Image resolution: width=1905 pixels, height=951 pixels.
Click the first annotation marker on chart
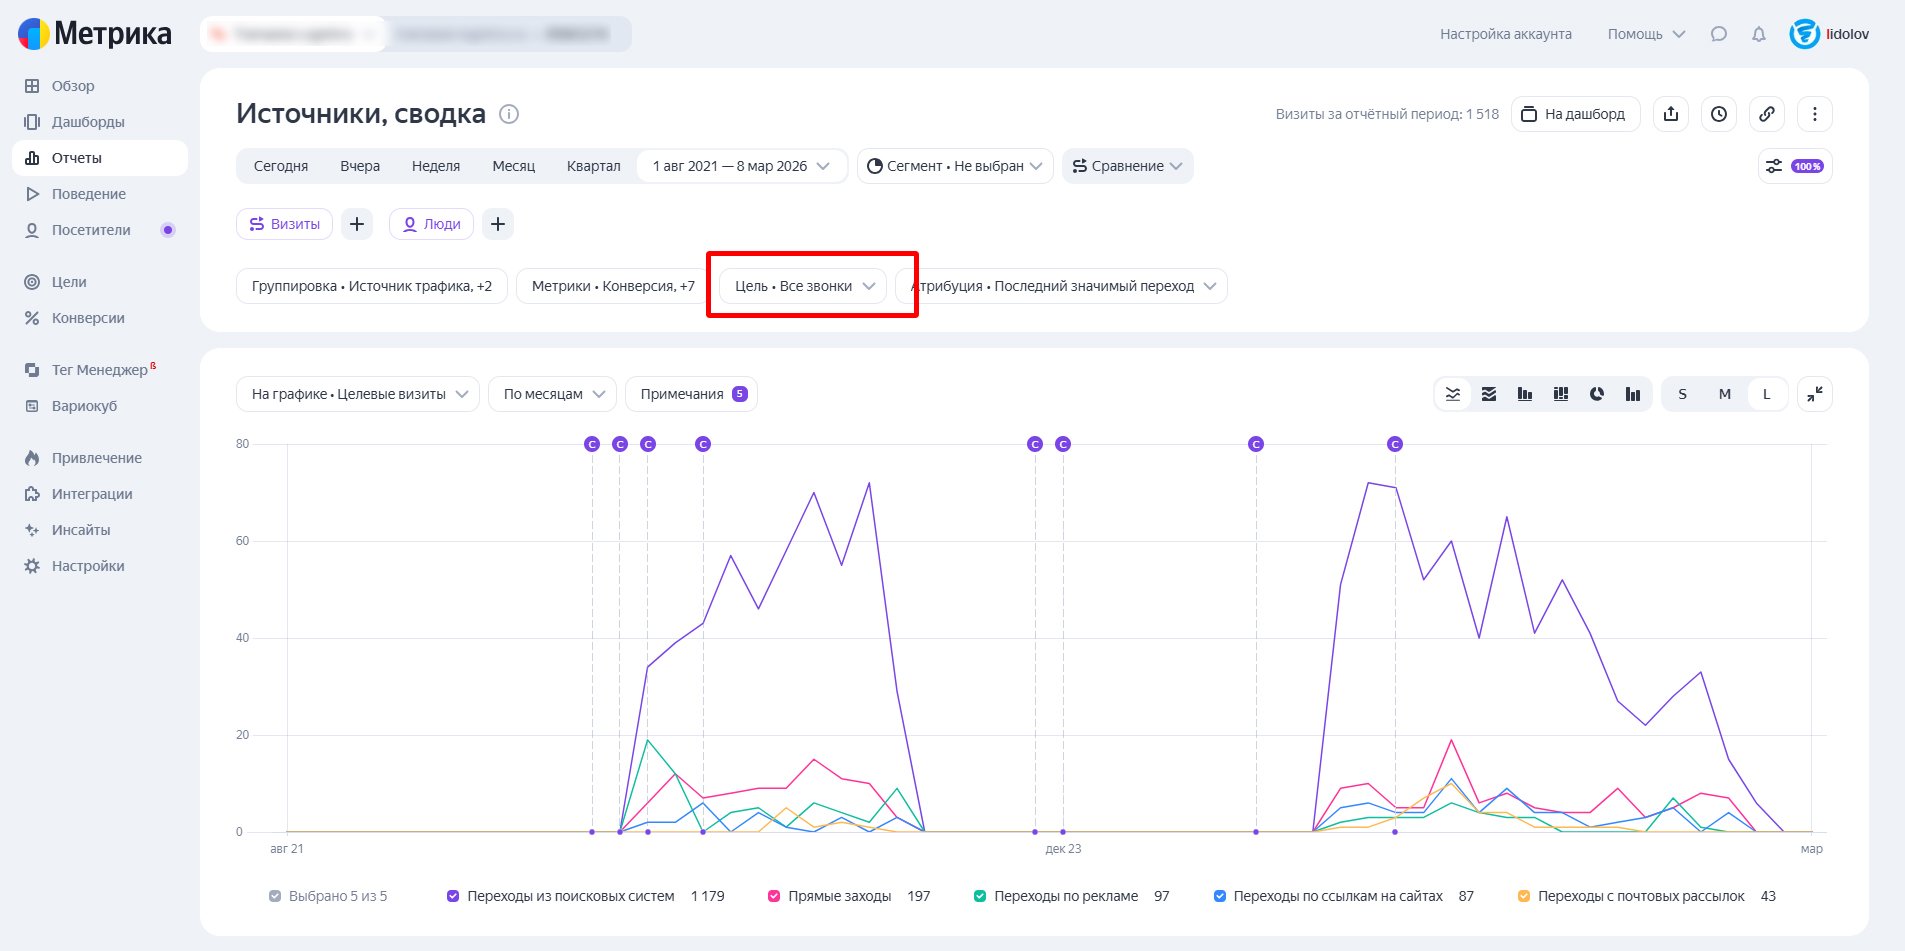click(592, 444)
